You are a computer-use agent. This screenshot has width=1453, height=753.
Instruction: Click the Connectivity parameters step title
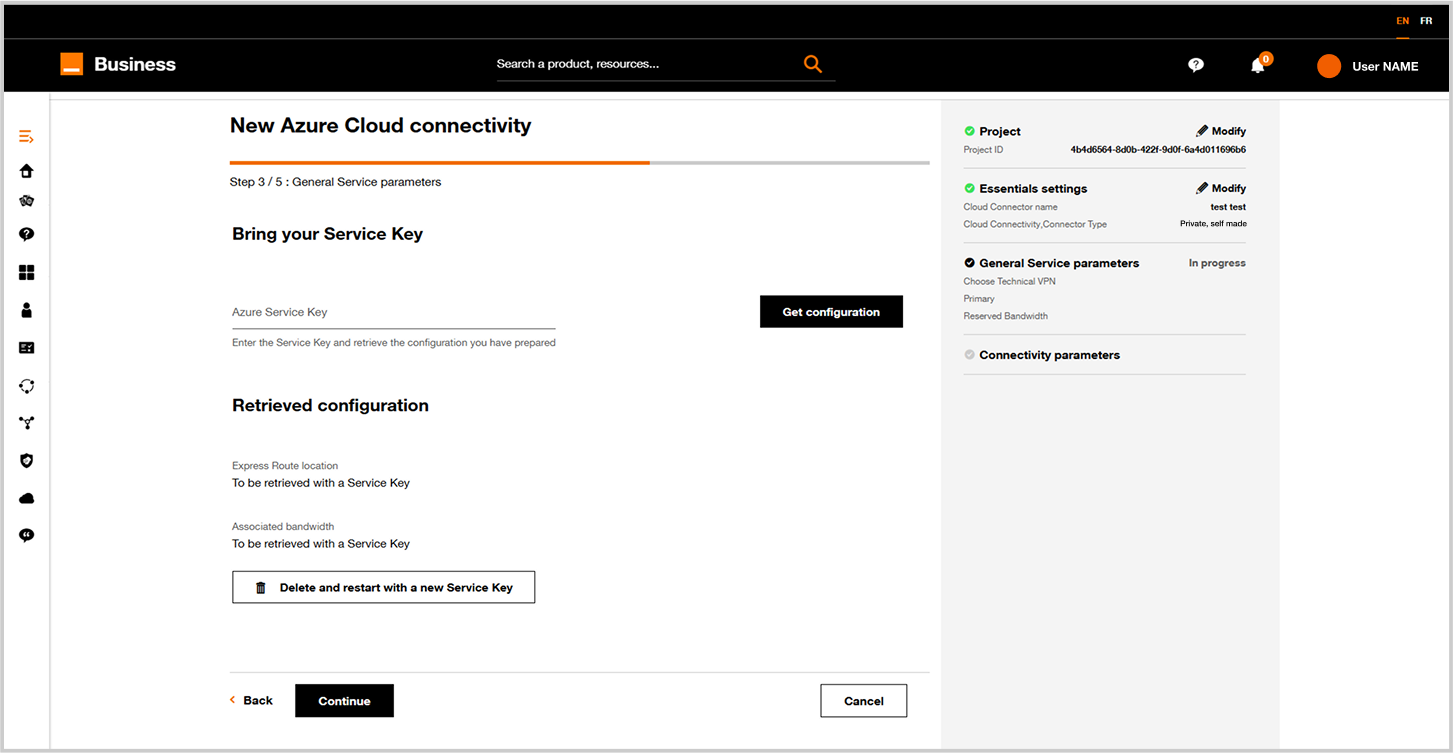[1049, 355]
